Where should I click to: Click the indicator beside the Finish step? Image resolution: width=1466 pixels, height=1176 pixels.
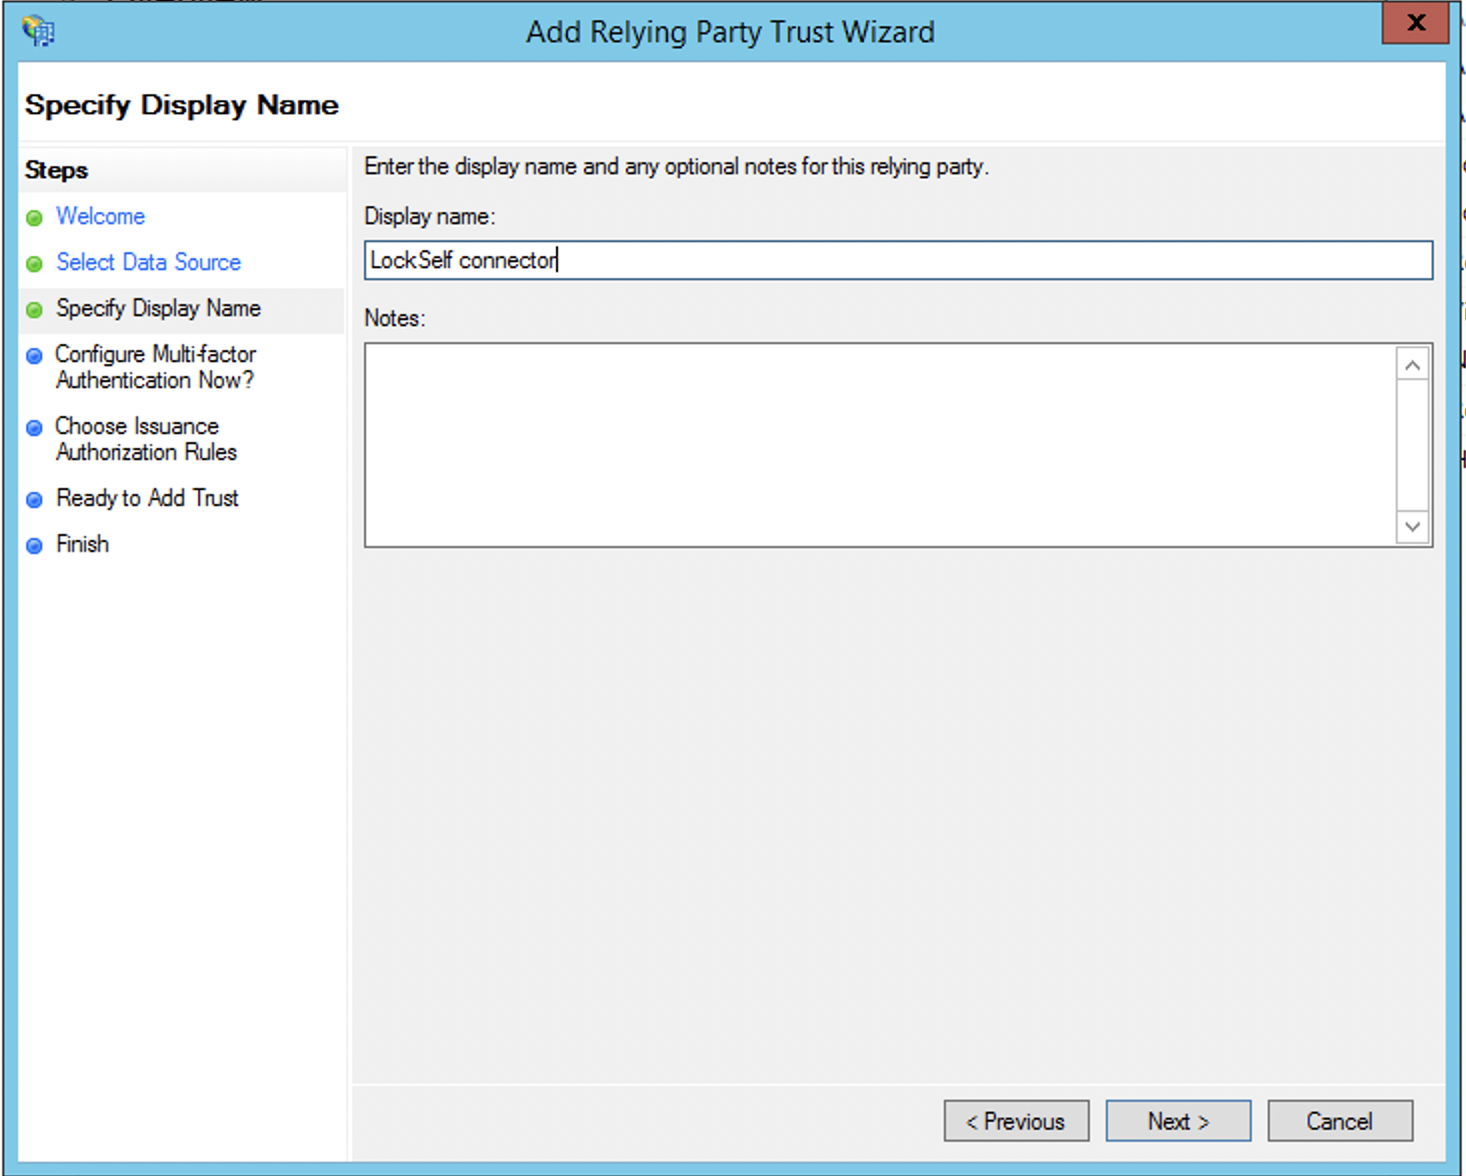pos(34,544)
